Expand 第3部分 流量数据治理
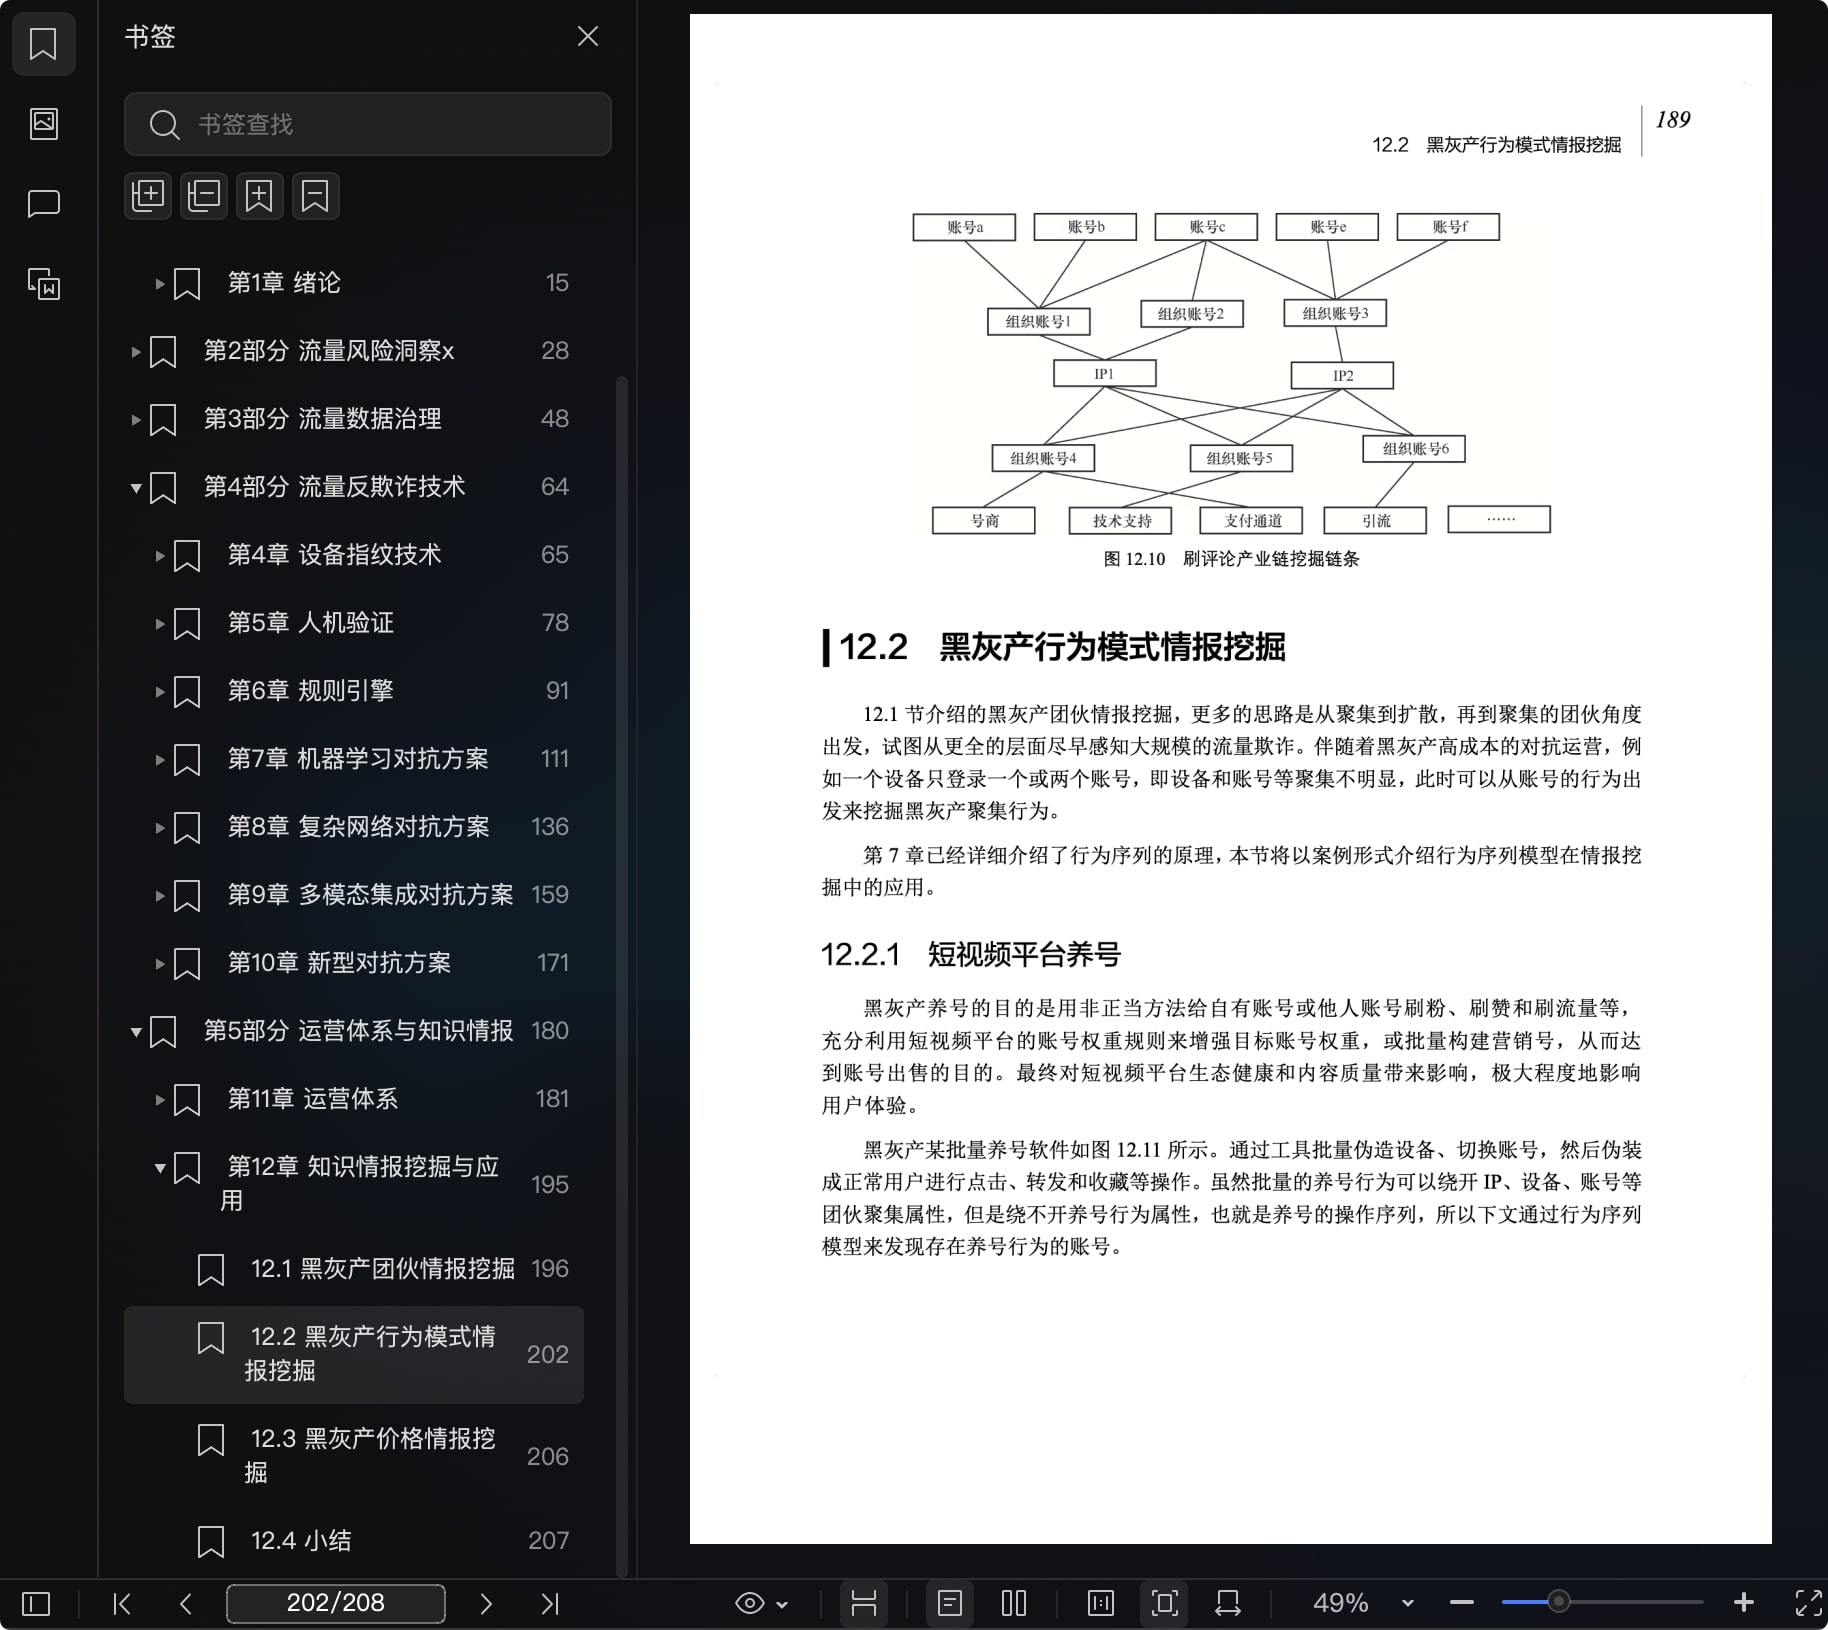Image resolution: width=1828 pixels, height=1630 pixels. click(135, 420)
